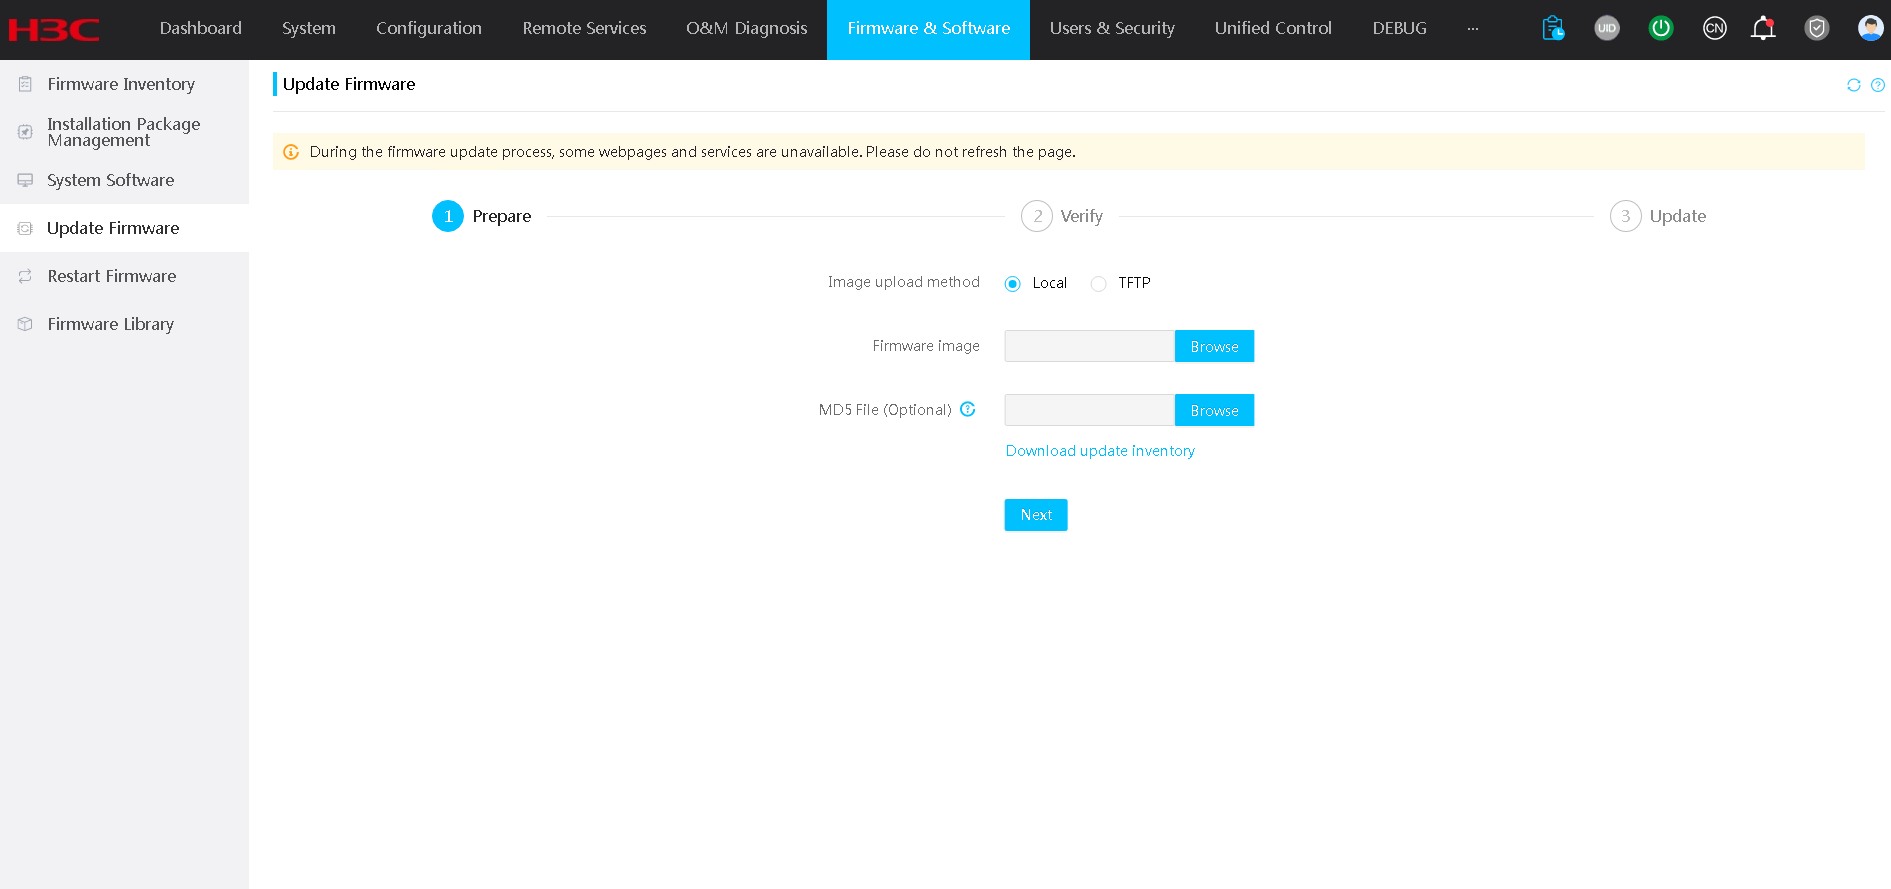Click the Firmware Library sidebar icon
The width and height of the screenshot is (1891, 889).
coord(25,324)
